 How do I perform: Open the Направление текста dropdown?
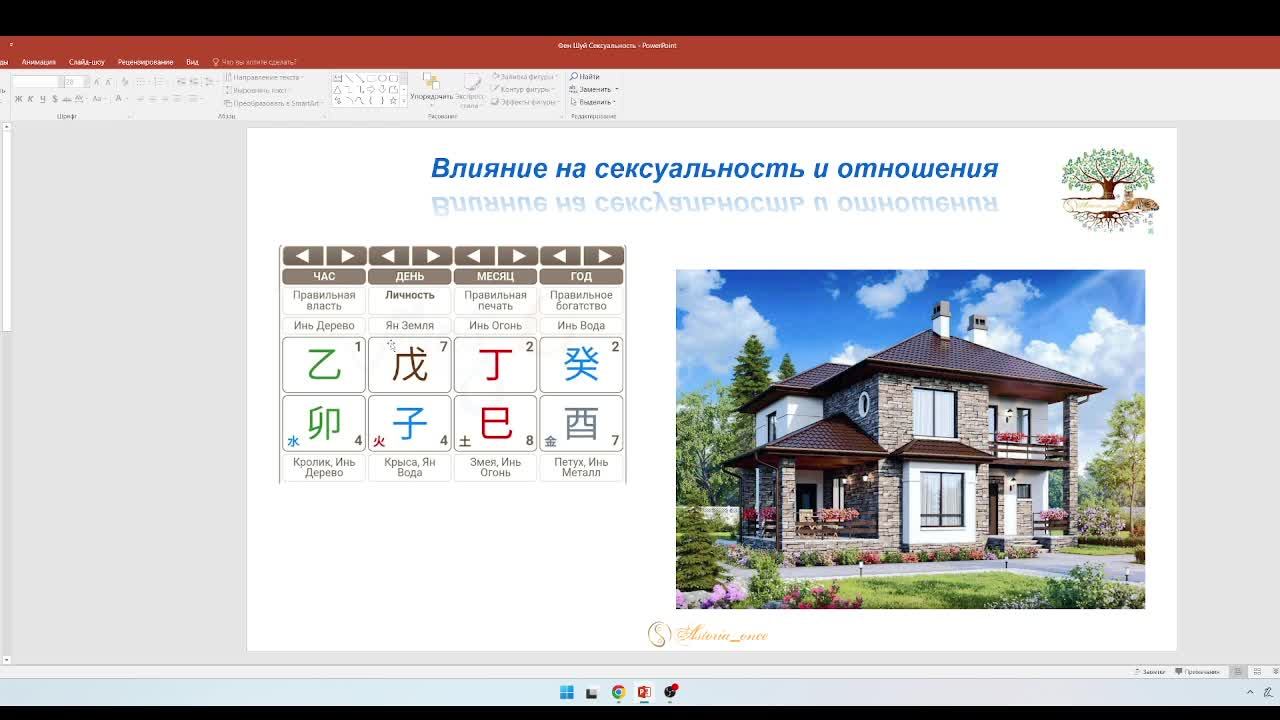[x=264, y=77]
